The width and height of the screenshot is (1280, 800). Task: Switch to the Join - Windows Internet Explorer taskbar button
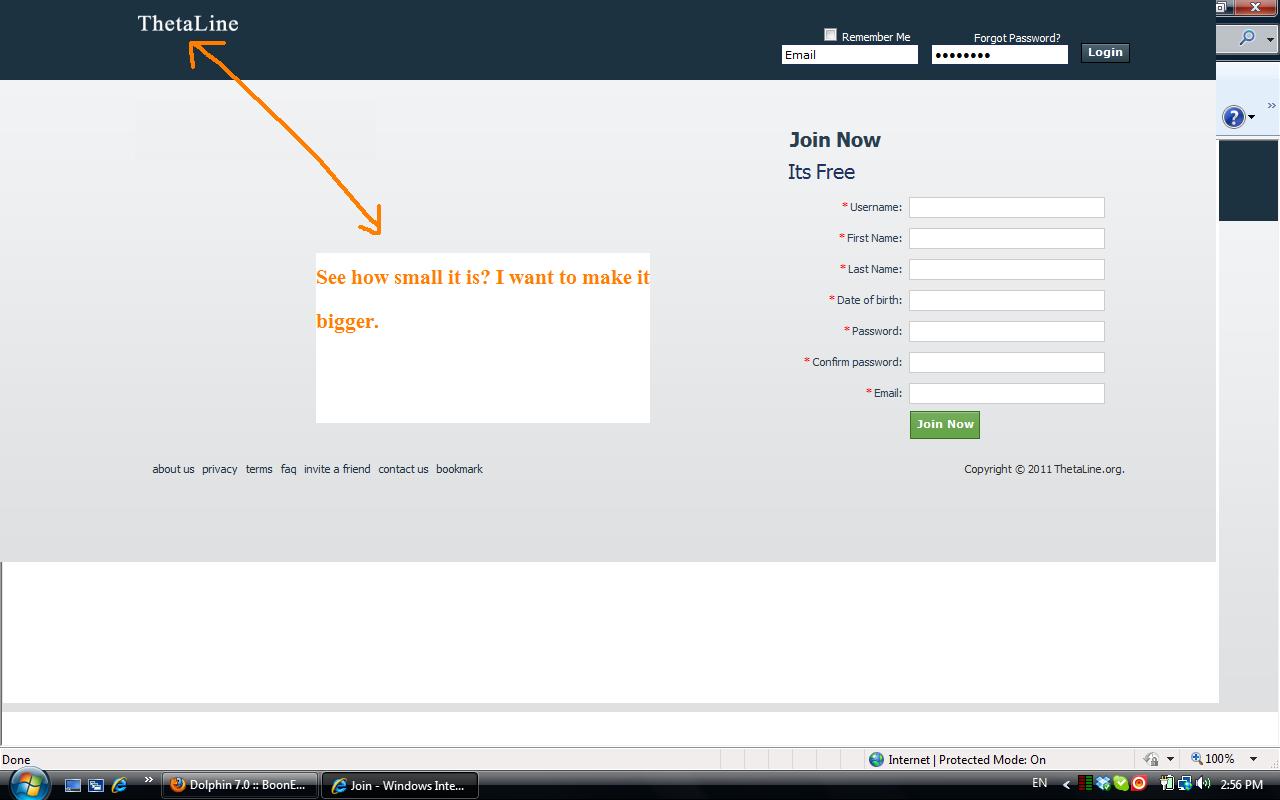(400, 785)
